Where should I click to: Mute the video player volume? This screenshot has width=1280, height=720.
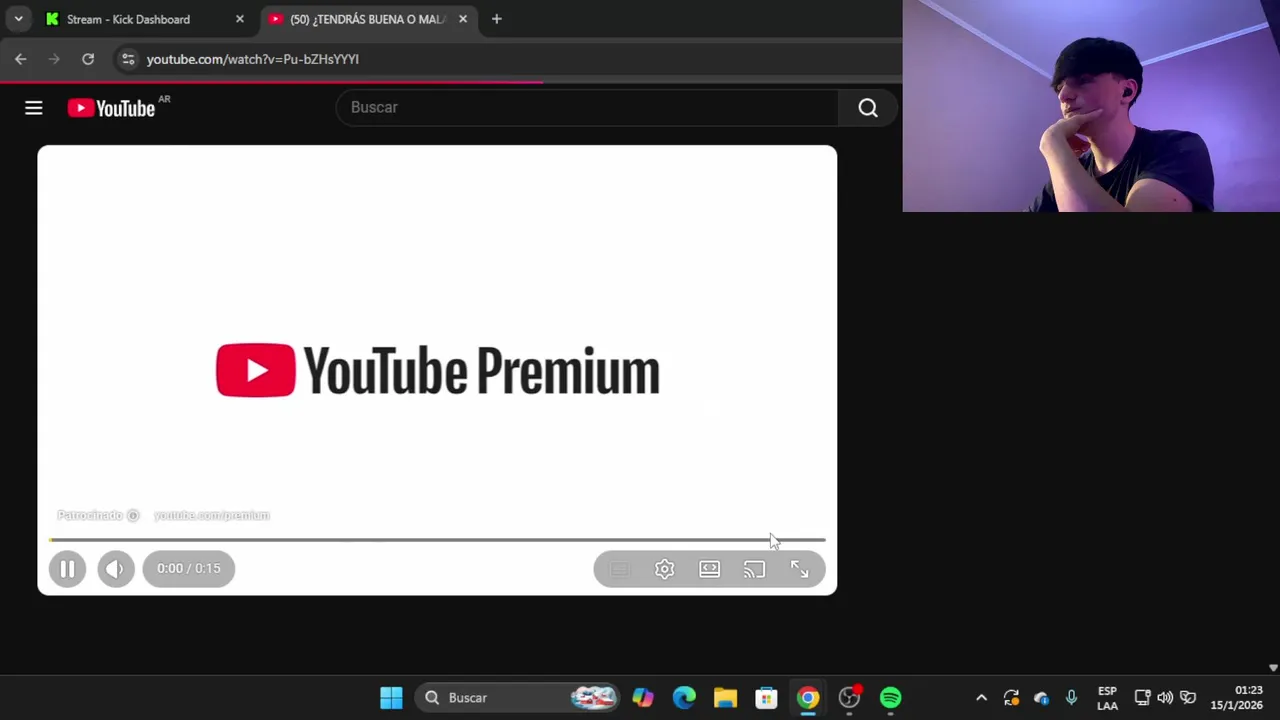point(115,569)
